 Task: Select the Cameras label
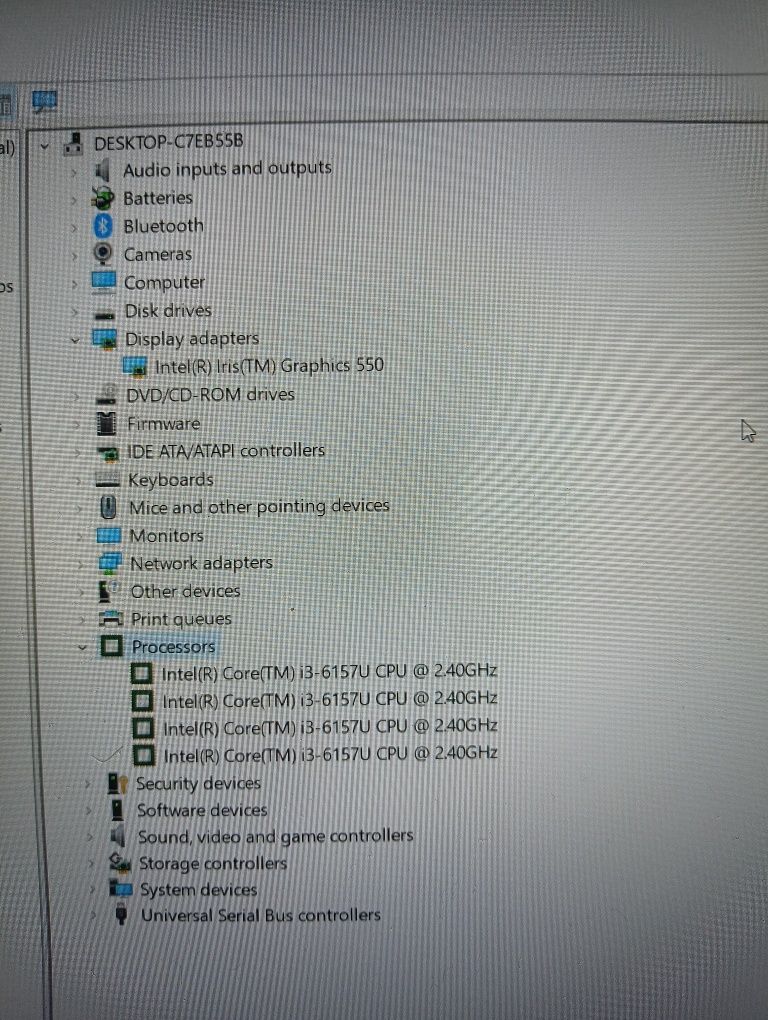(158, 254)
